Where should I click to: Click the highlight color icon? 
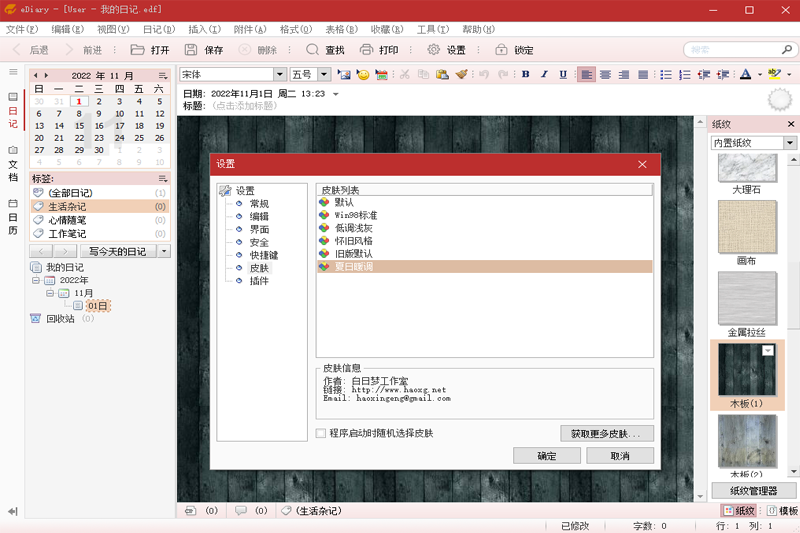pos(774,74)
